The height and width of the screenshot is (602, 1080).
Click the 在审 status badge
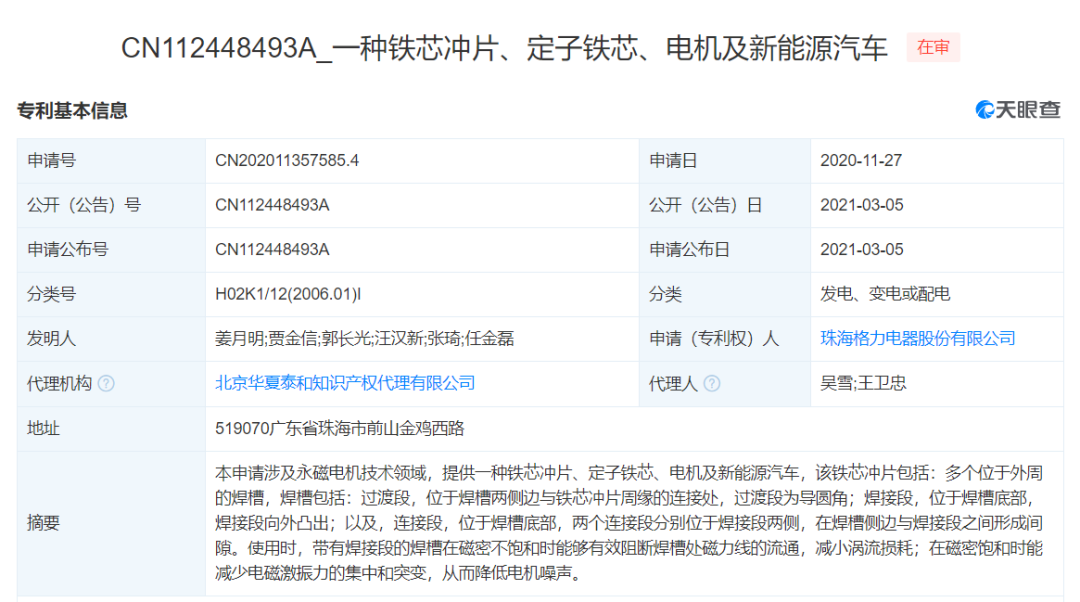coord(933,48)
